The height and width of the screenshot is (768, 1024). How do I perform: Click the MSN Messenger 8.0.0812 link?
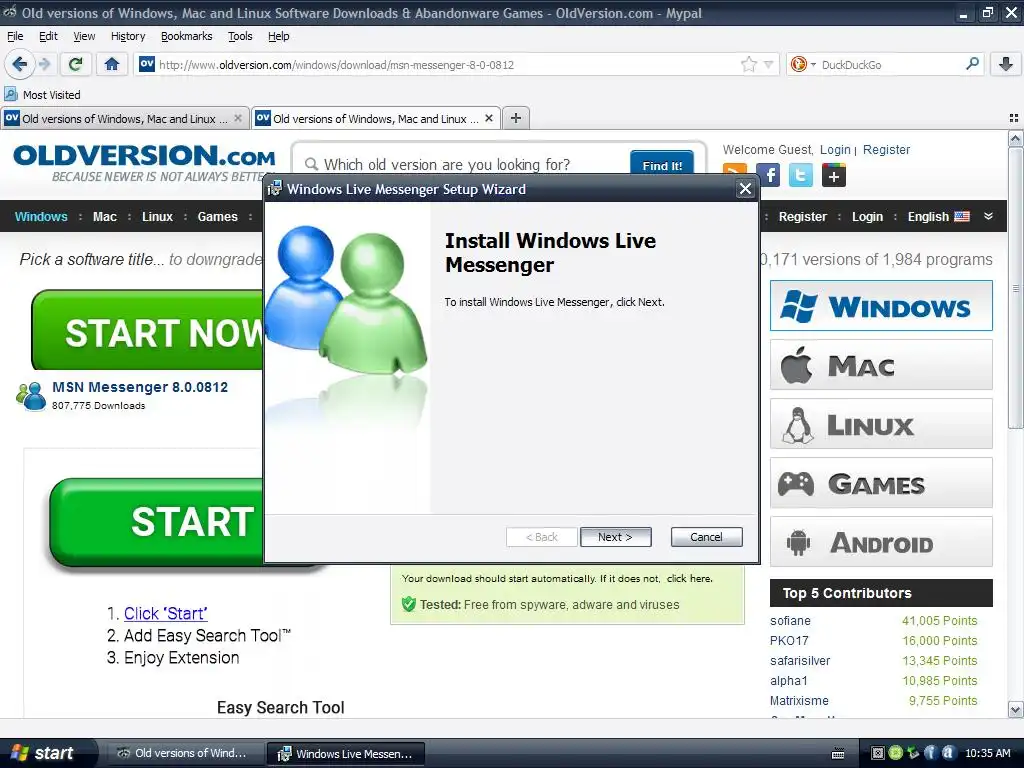point(140,387)
